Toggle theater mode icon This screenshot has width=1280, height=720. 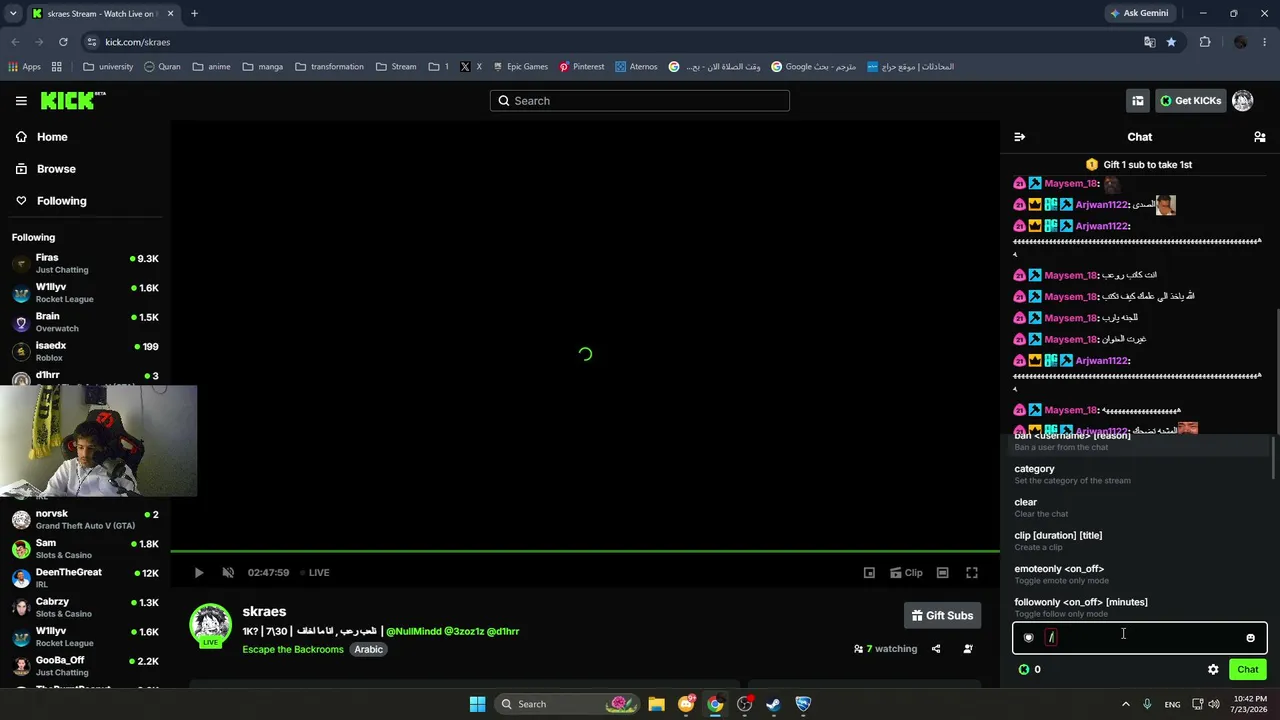(x=942, y=573)
